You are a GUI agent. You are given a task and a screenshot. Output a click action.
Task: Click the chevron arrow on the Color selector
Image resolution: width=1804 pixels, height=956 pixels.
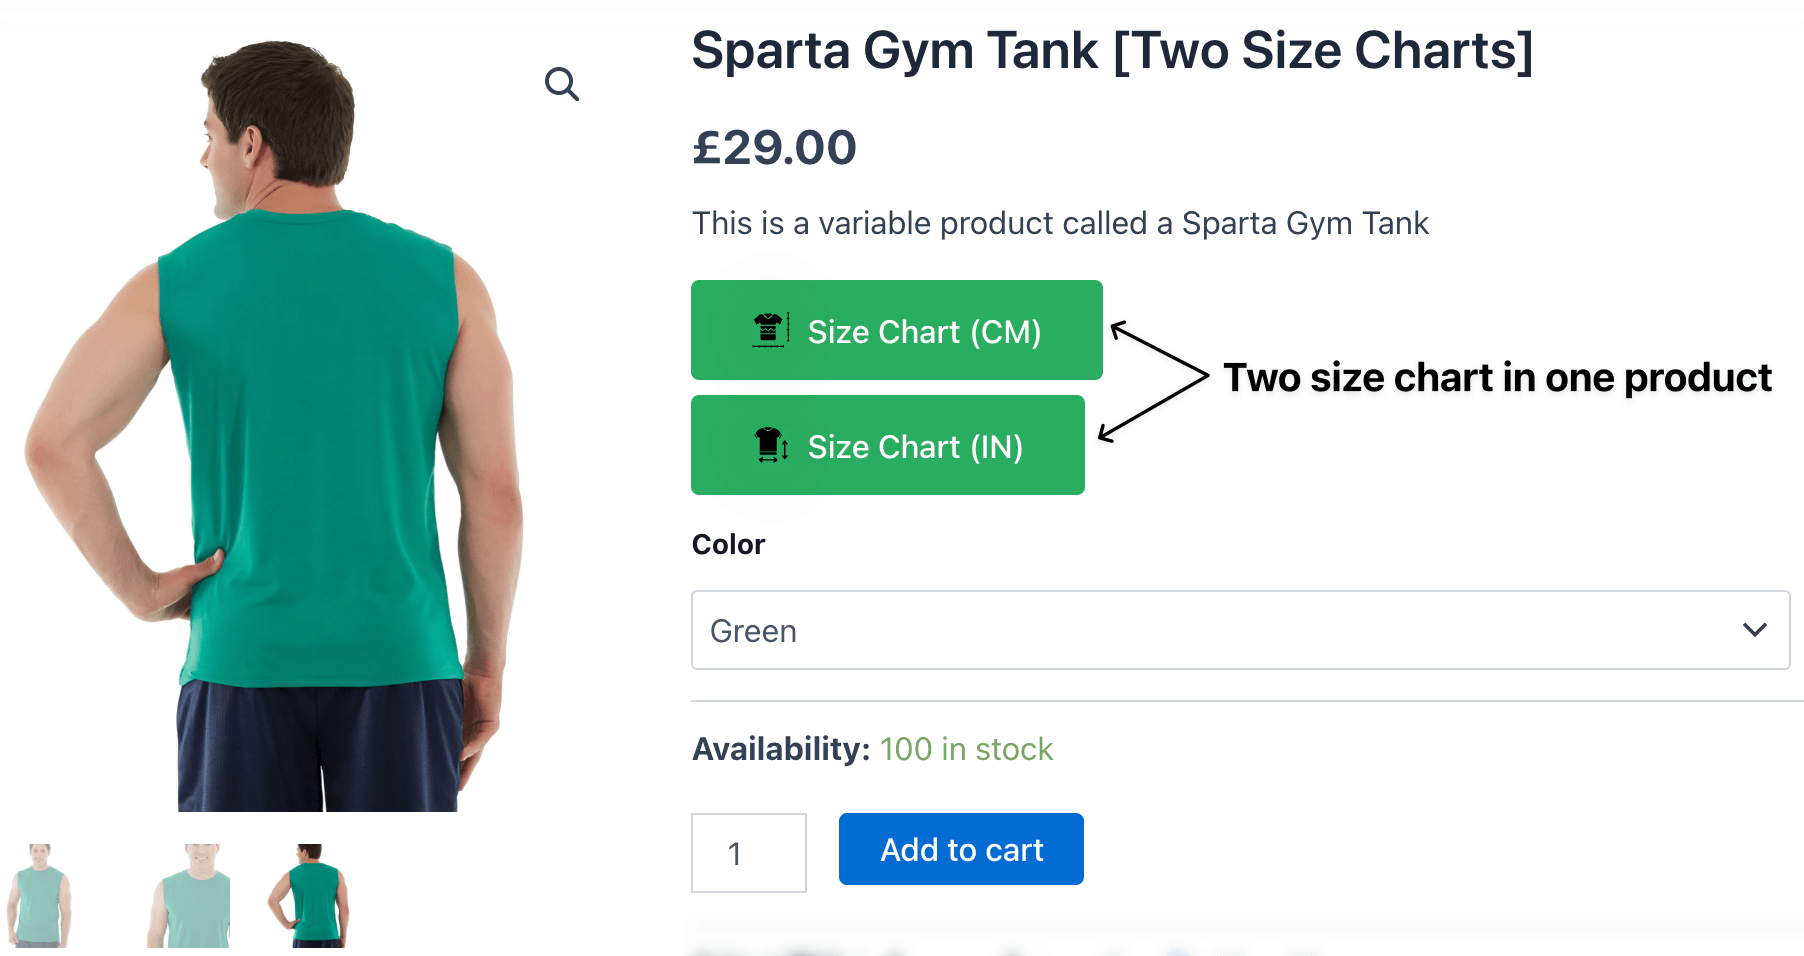point(1753,629)
